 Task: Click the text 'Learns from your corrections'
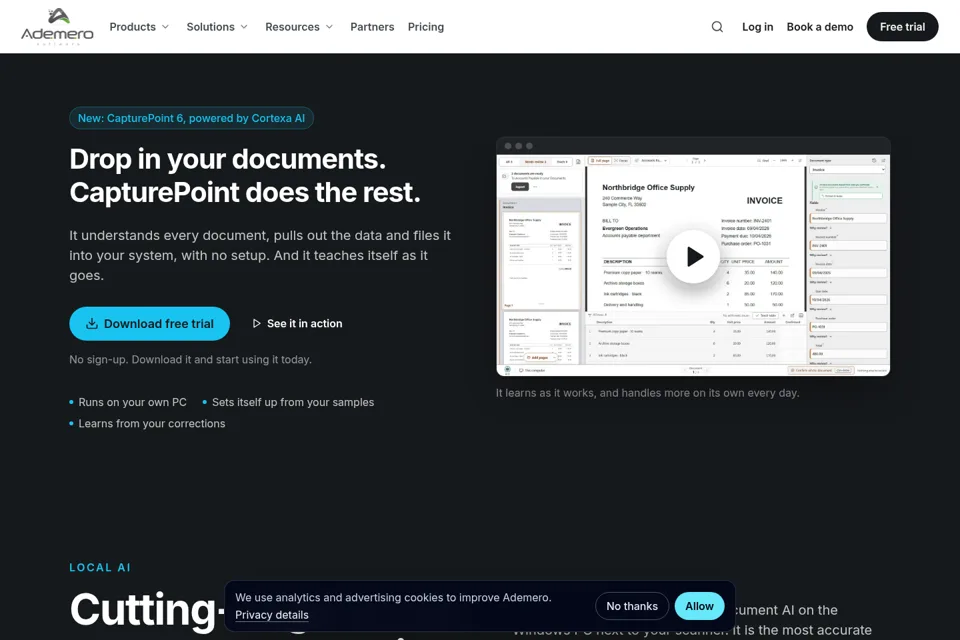pos(152,424)
